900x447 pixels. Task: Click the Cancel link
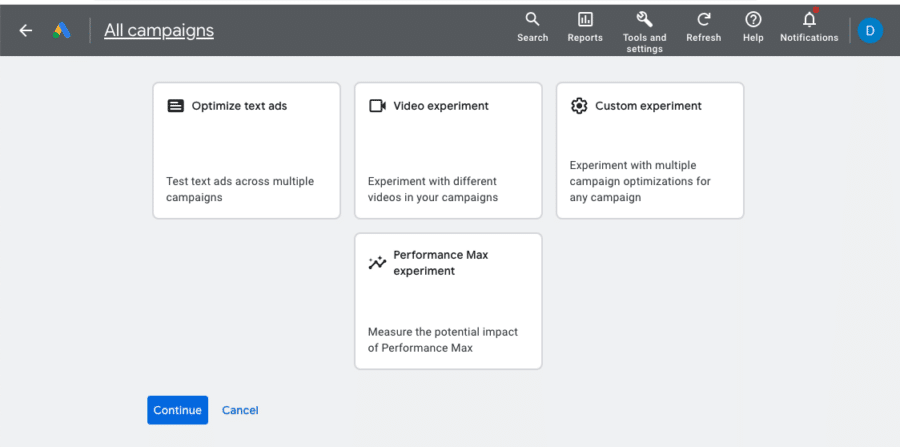coord(240,410)
